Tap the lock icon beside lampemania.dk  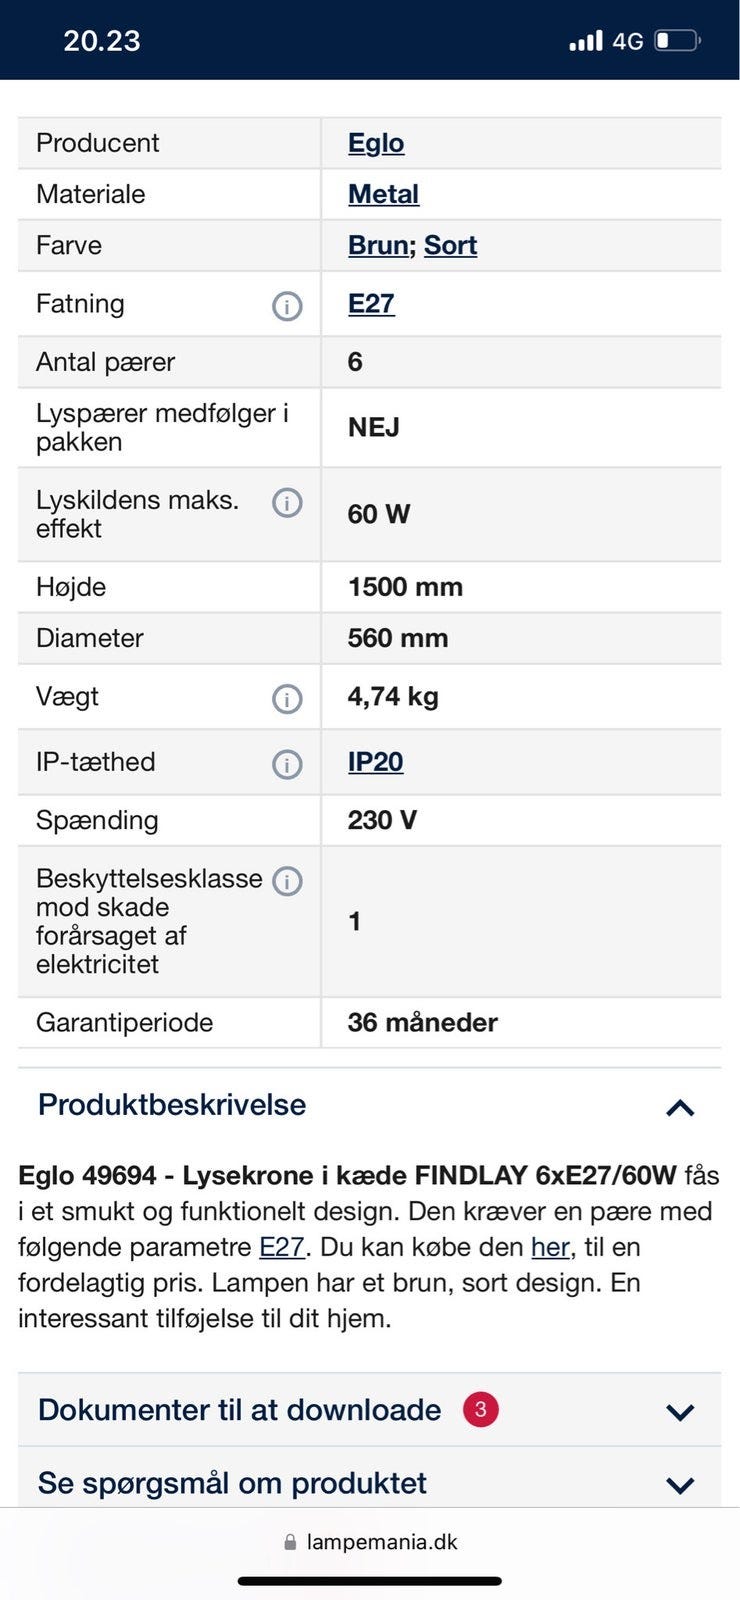pyautogui.click(x=290, y=1542)
